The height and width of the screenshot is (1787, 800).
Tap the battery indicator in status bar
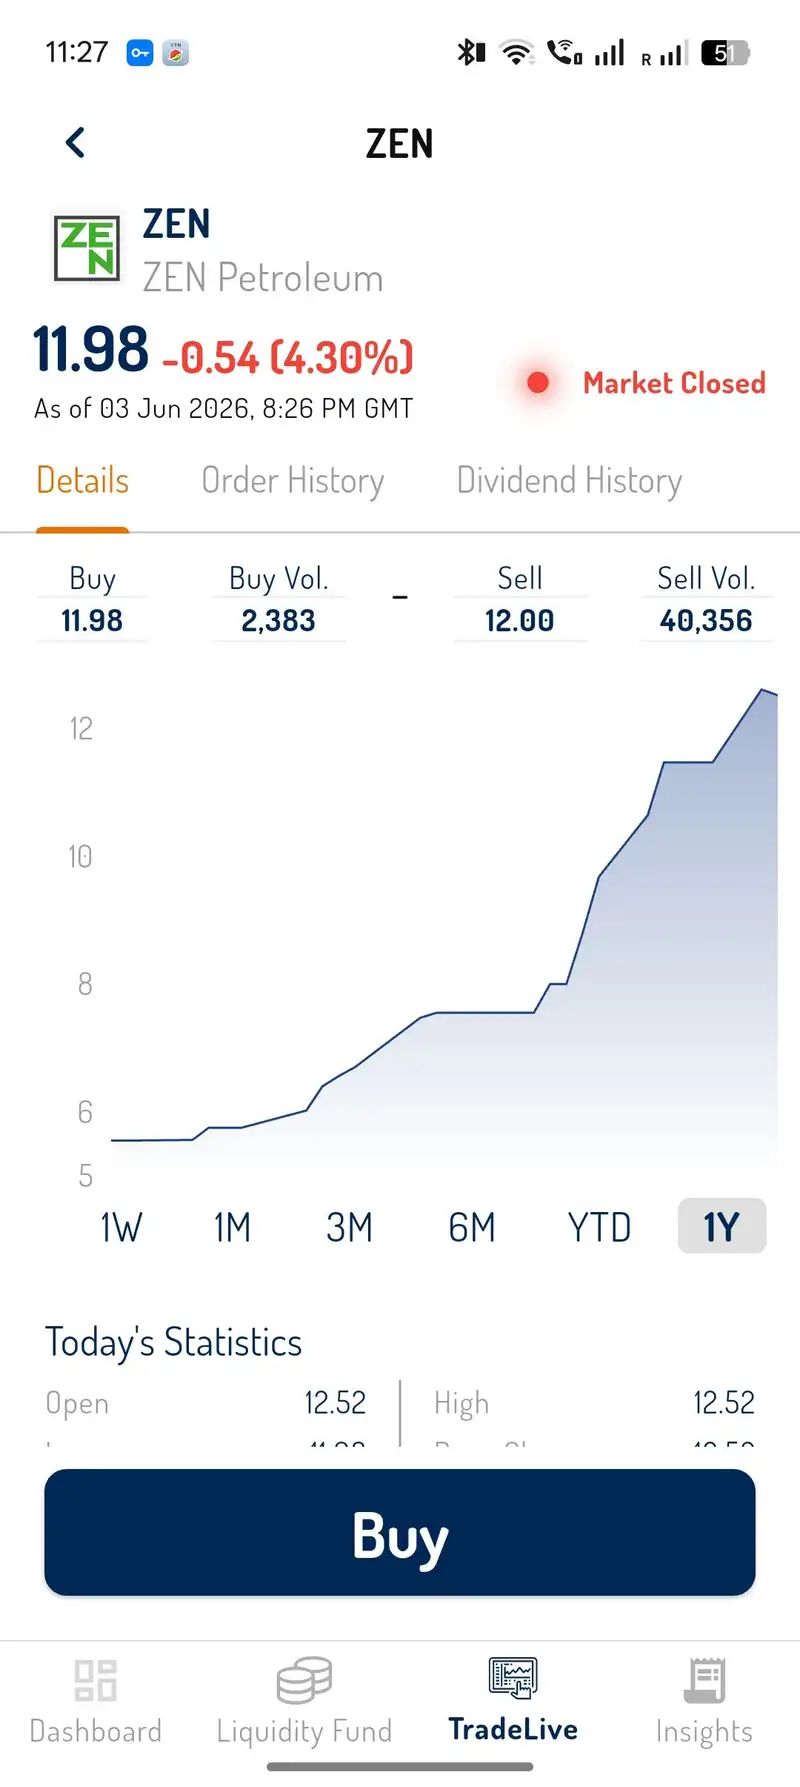(725, 52)
